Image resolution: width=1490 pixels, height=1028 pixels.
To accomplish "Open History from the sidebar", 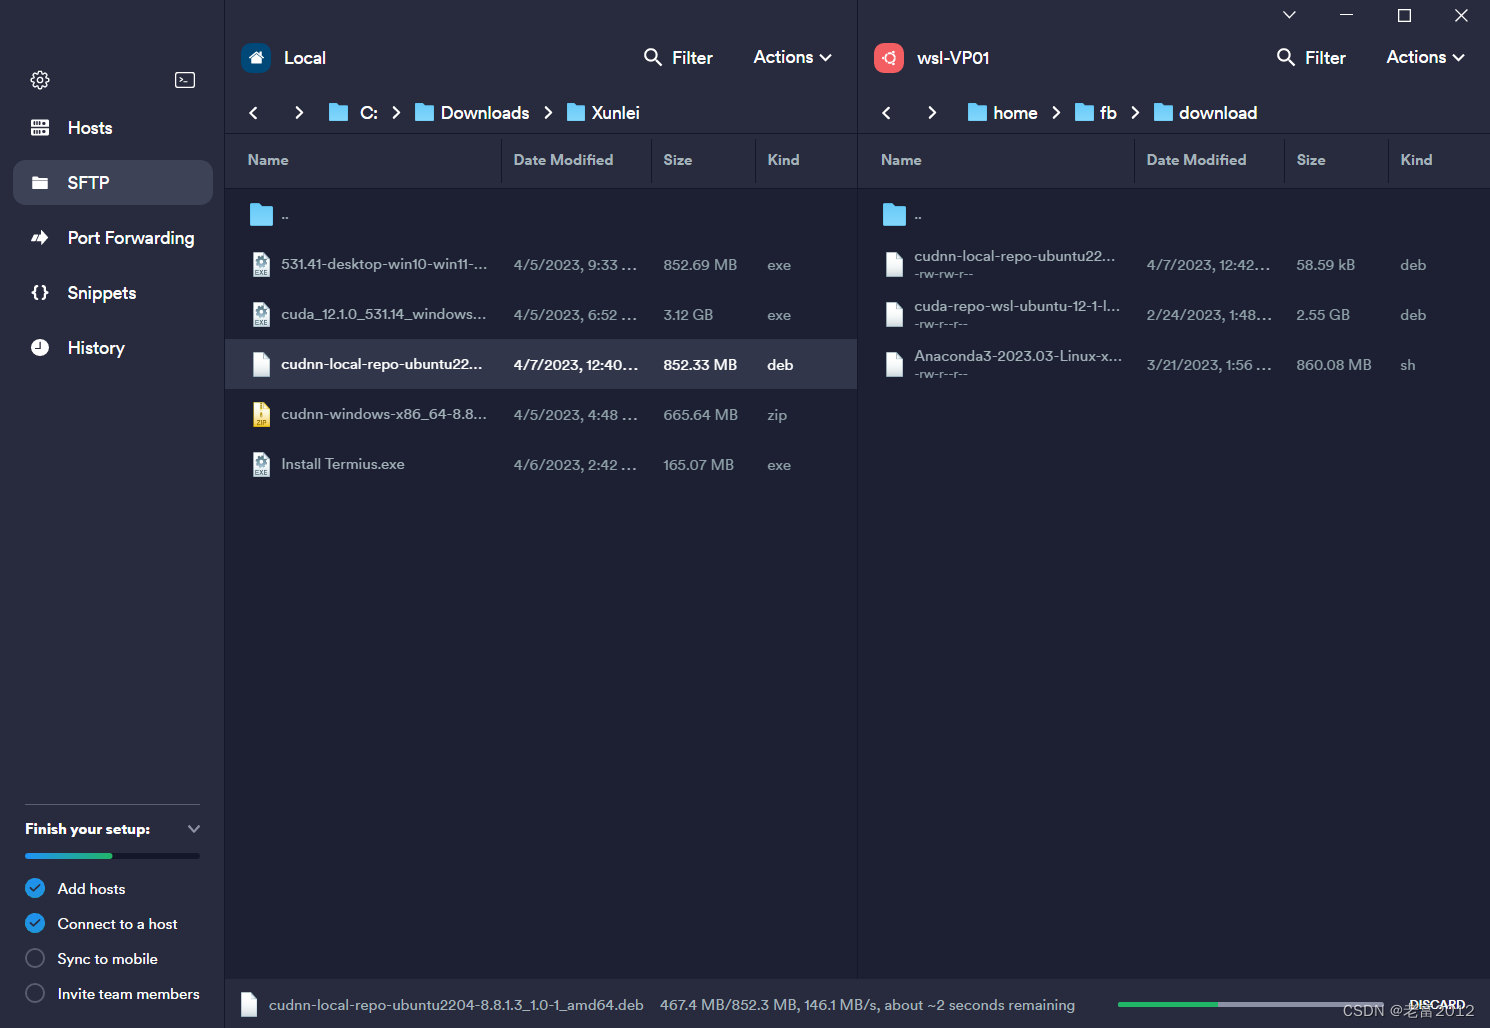I will (40, 347).
